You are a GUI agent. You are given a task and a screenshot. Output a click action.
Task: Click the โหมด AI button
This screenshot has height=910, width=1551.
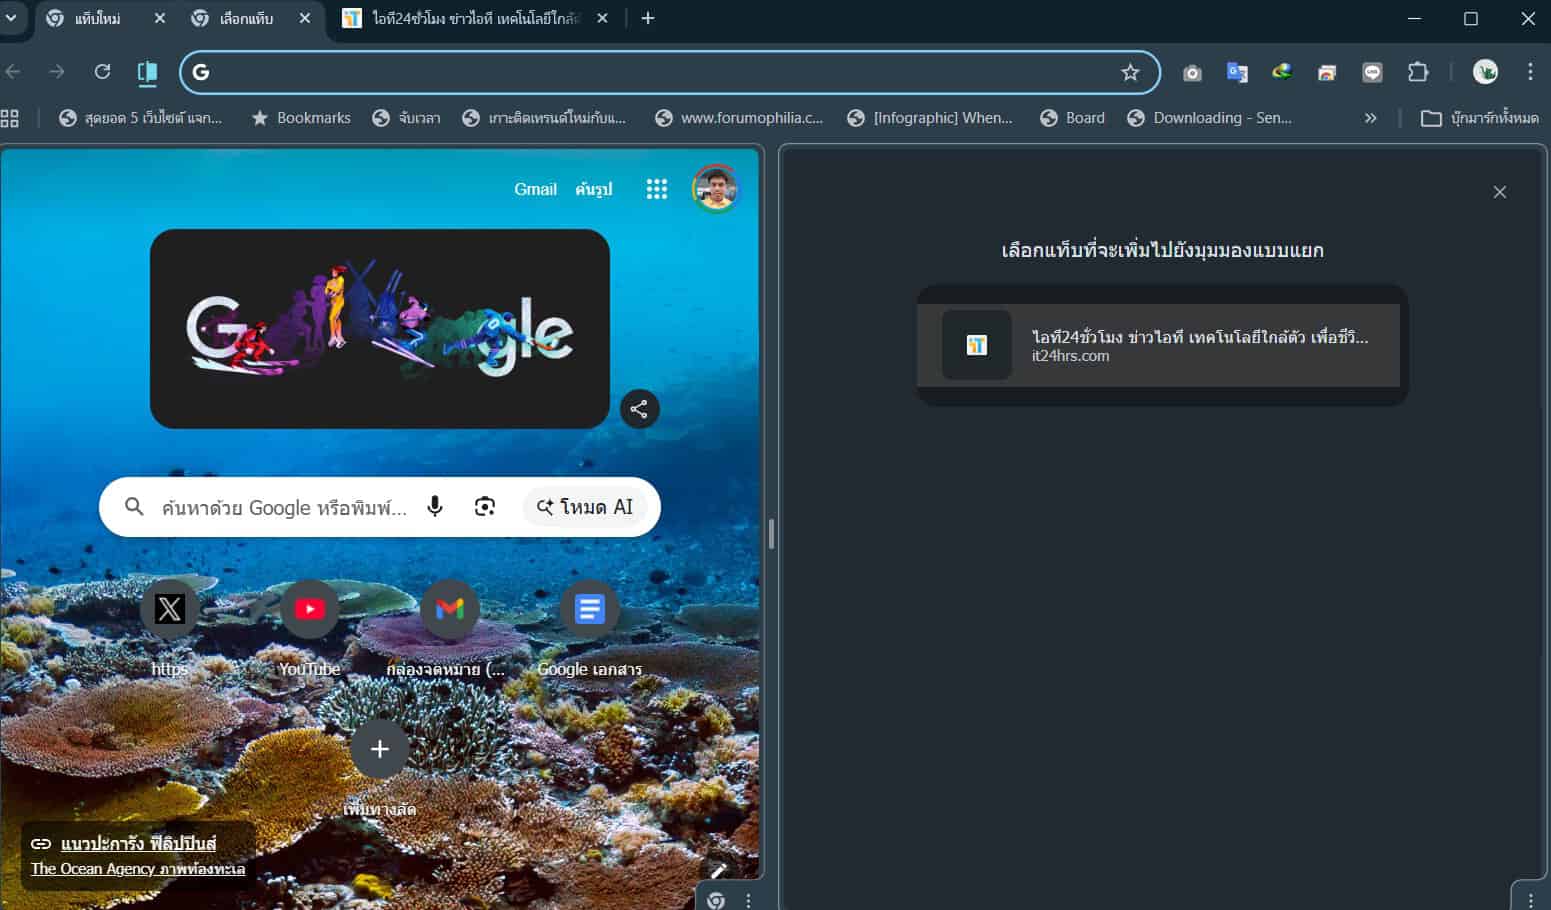pyautogui.click(x=585, y=507)
